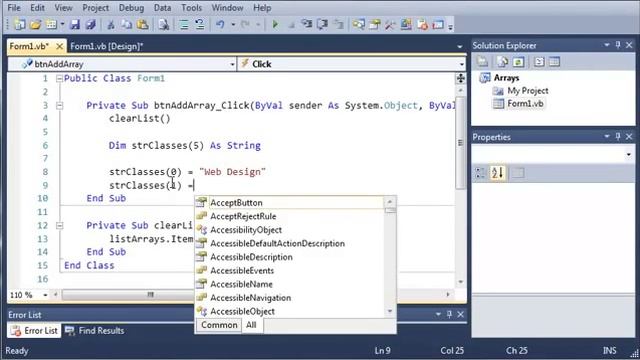Switch to the Form1.vb [Design]* tab
The image size is (640, 360).
[x=107, y=47]
